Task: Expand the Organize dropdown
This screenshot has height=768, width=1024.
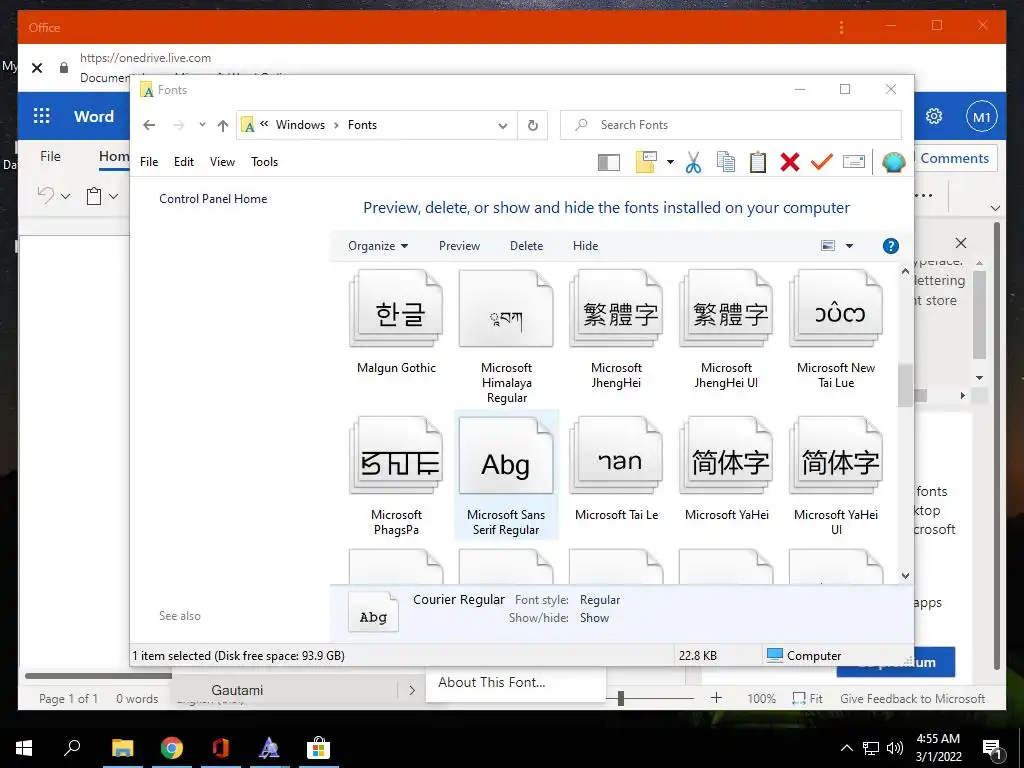Action: pyautogui.click(x=378, y=246)
